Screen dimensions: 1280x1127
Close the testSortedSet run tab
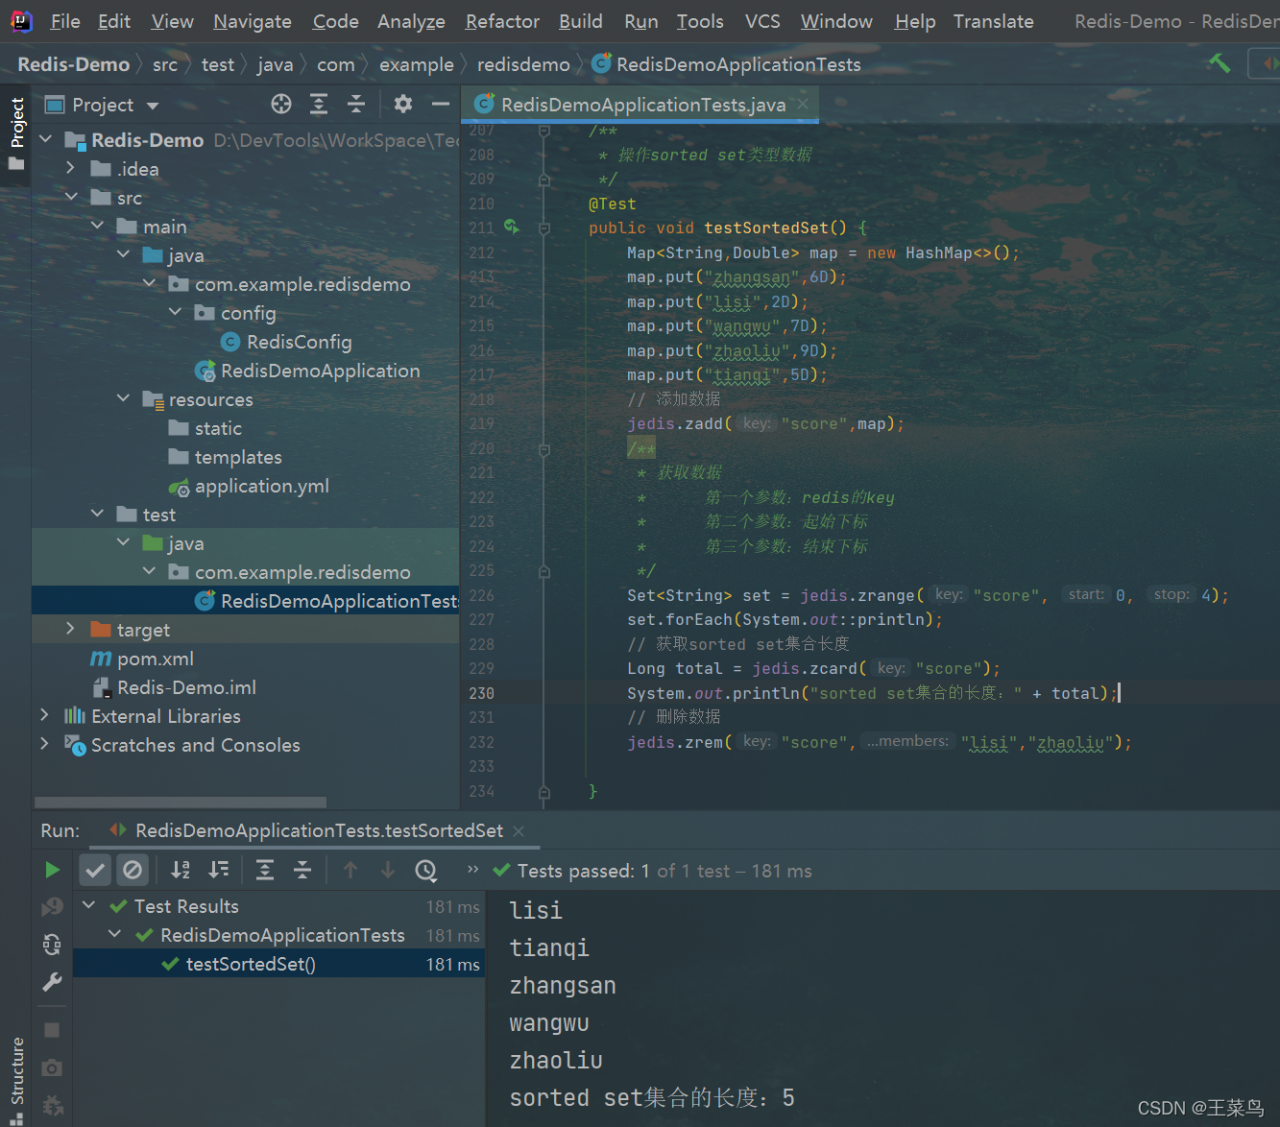point(518,831)
